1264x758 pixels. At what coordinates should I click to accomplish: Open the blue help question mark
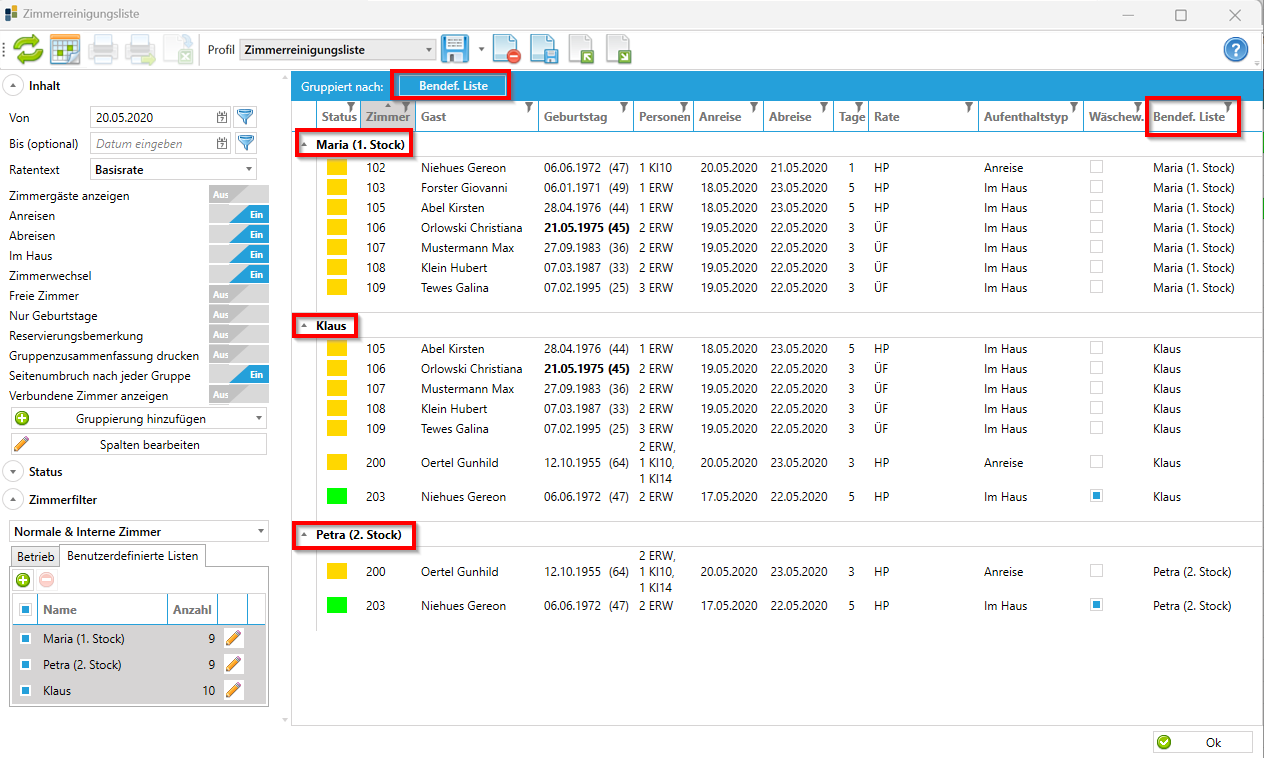pyautogui.click(x=1236, y=49)
